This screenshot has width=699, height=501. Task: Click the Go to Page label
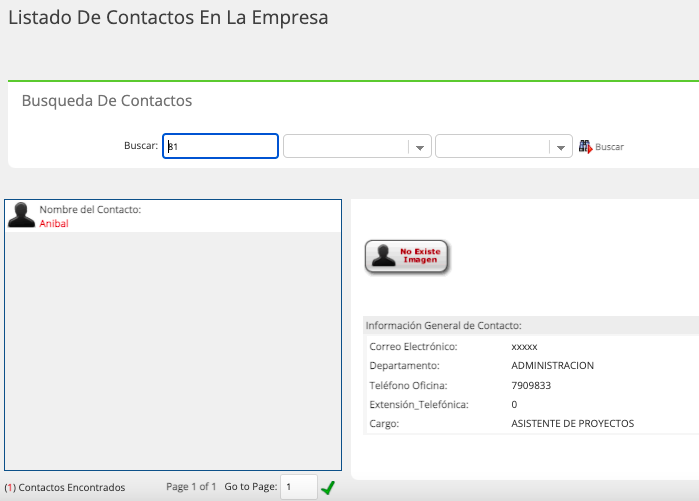[x=251, y=486]
